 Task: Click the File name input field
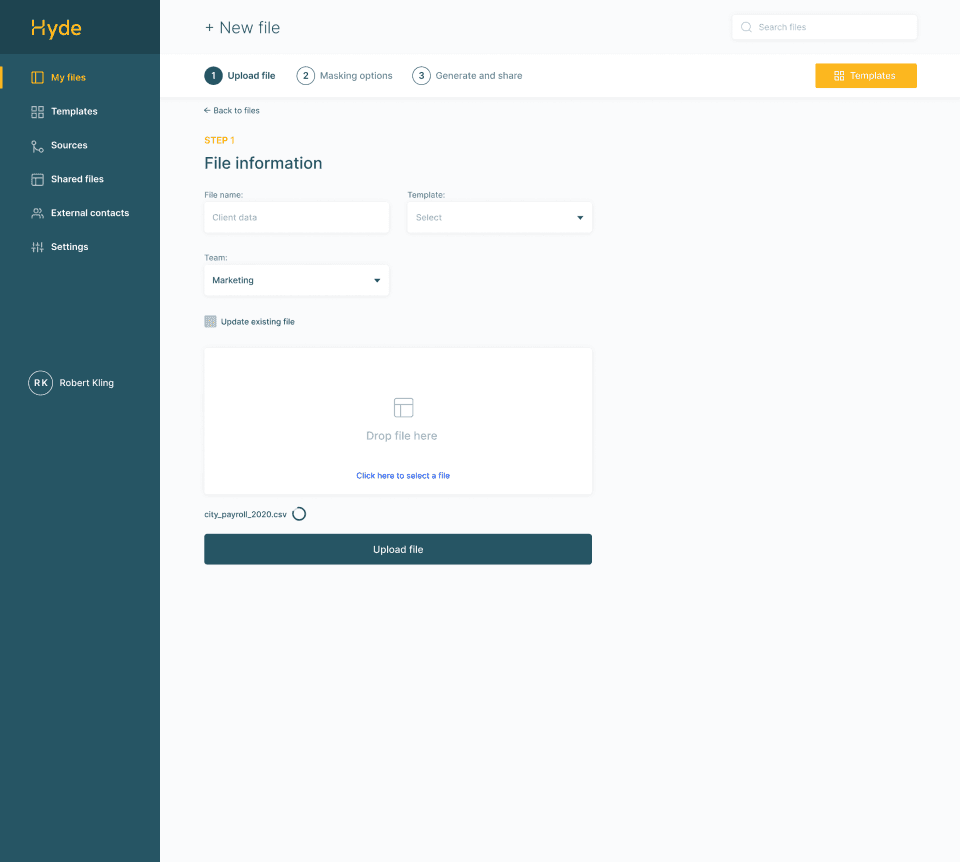point(296,217)
